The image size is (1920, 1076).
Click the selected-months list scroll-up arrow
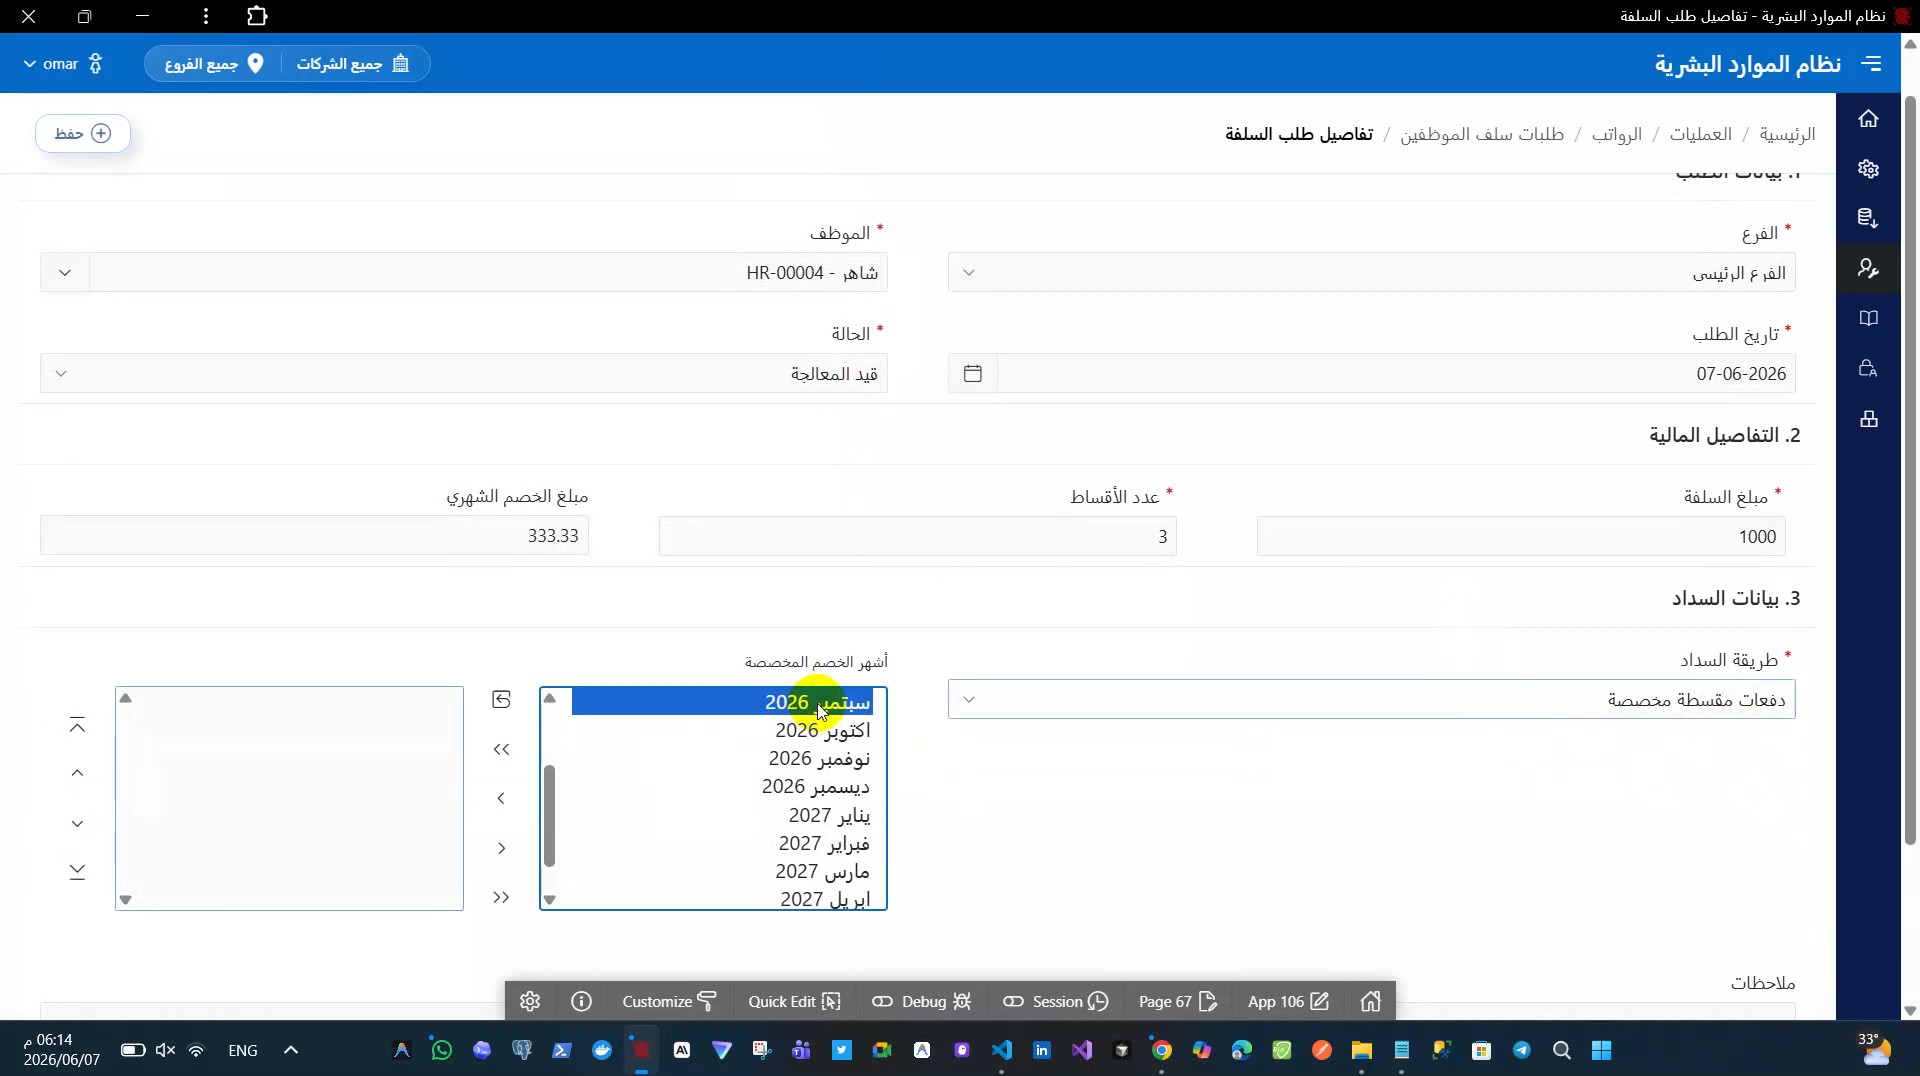[x=125, y=698]
